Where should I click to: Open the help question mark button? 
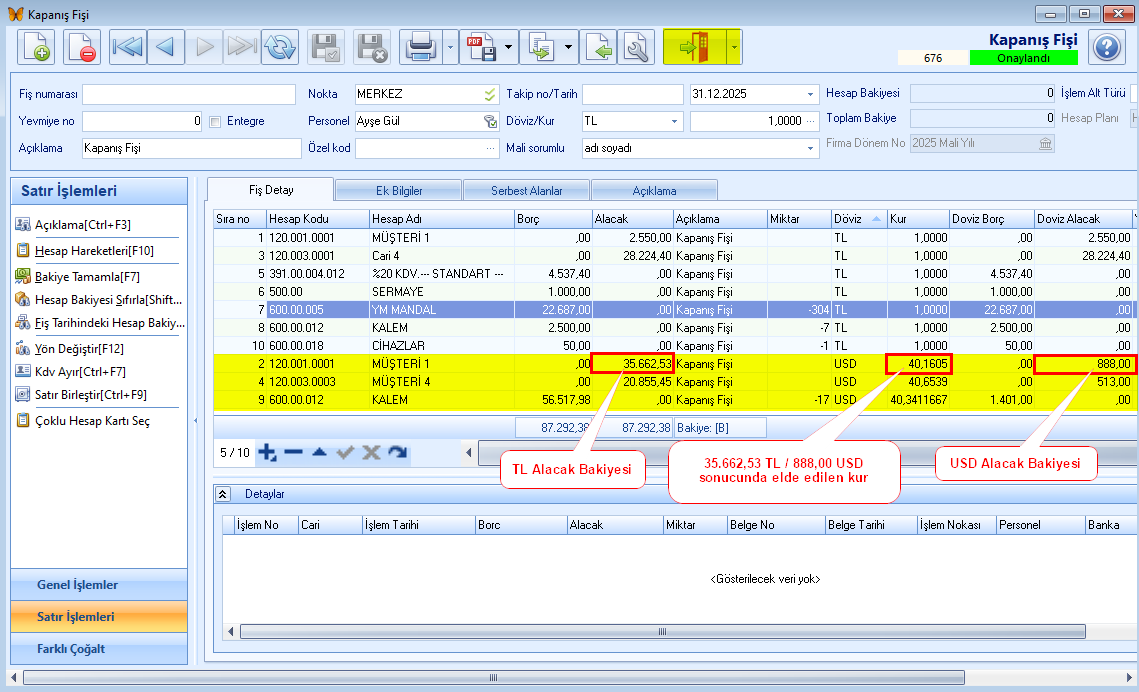(1106, 47)
